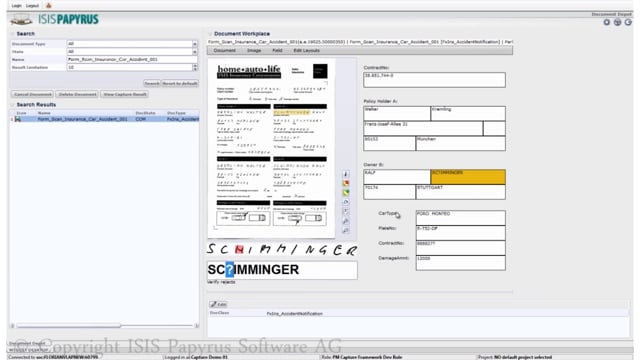Click the lower magnifier zoom icon
Image resolution: width=640 pixels, height=360 pixels.
tap(346, 231)
